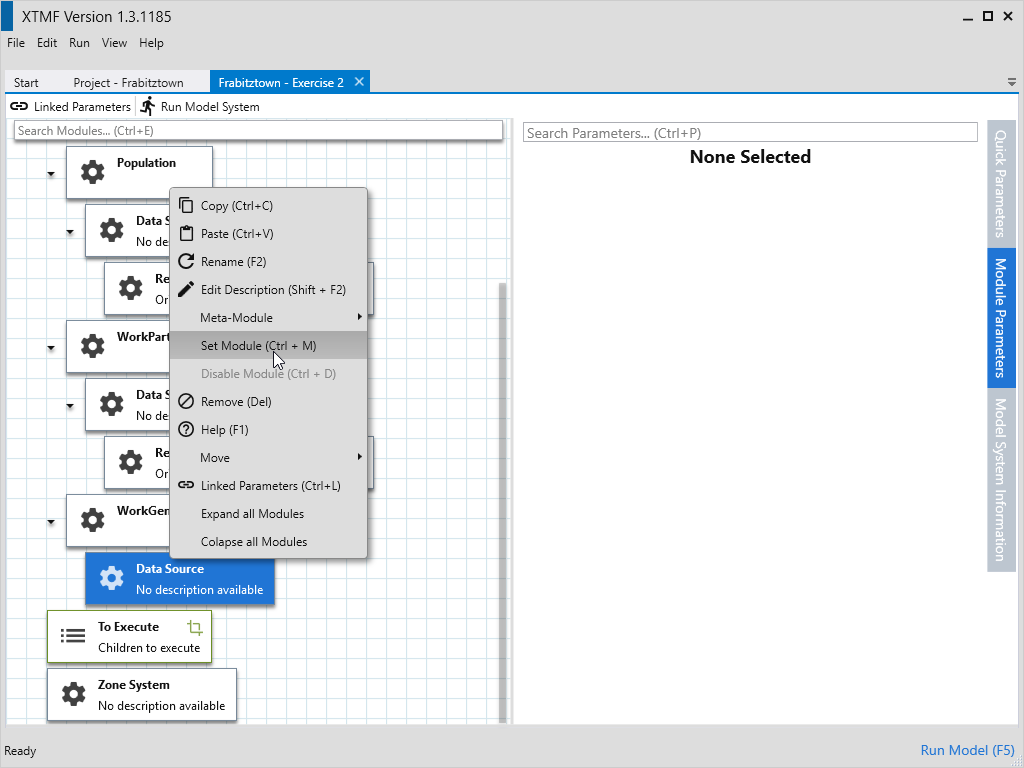Image resolution: width=1024 pixels, height=768 pixels.
Task: Click the module list vertical scrollbar
Action: point(503,500)
